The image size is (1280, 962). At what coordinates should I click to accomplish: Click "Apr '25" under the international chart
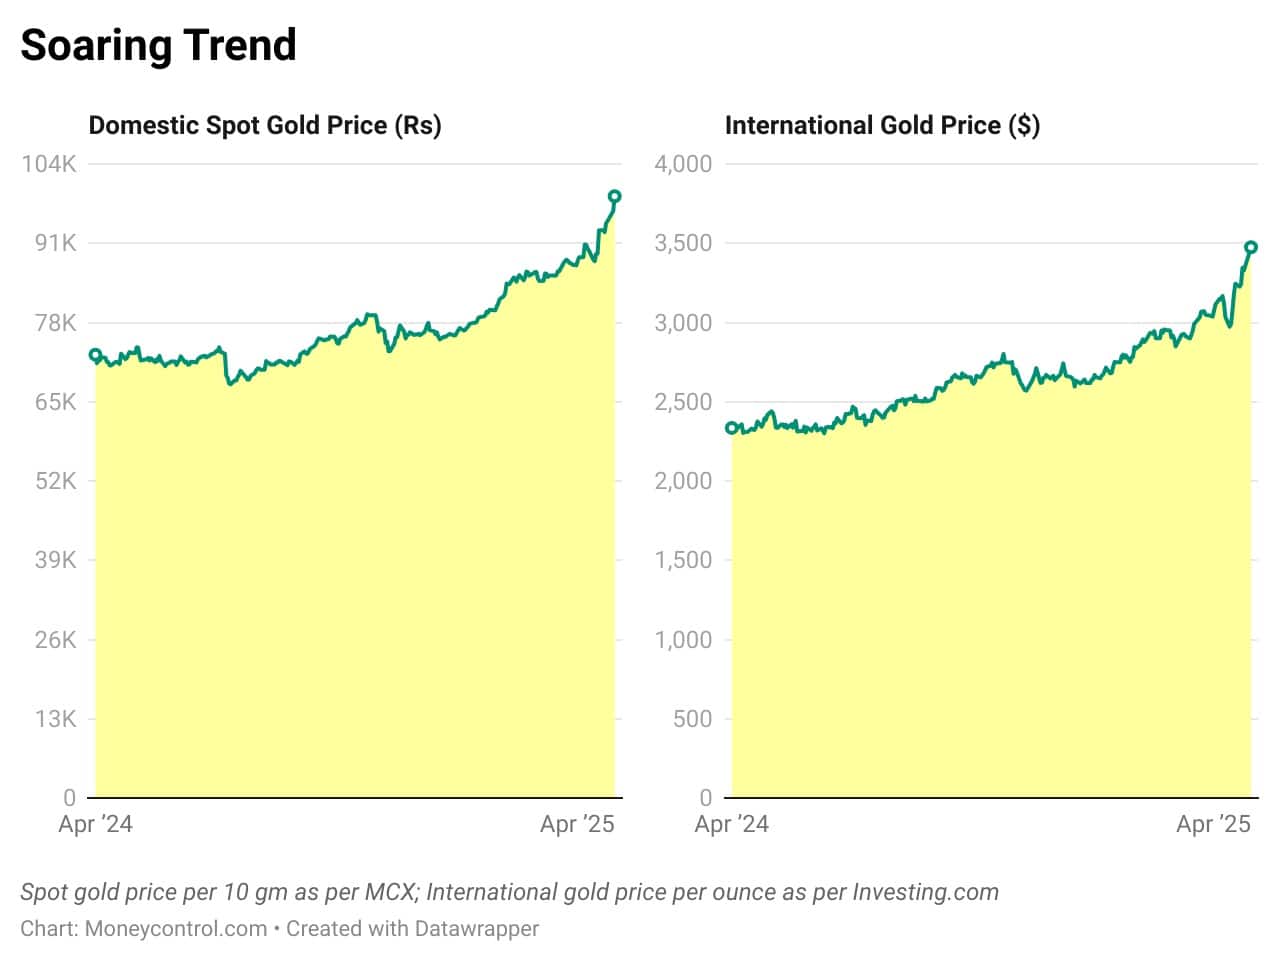(x=1213, y=824)
